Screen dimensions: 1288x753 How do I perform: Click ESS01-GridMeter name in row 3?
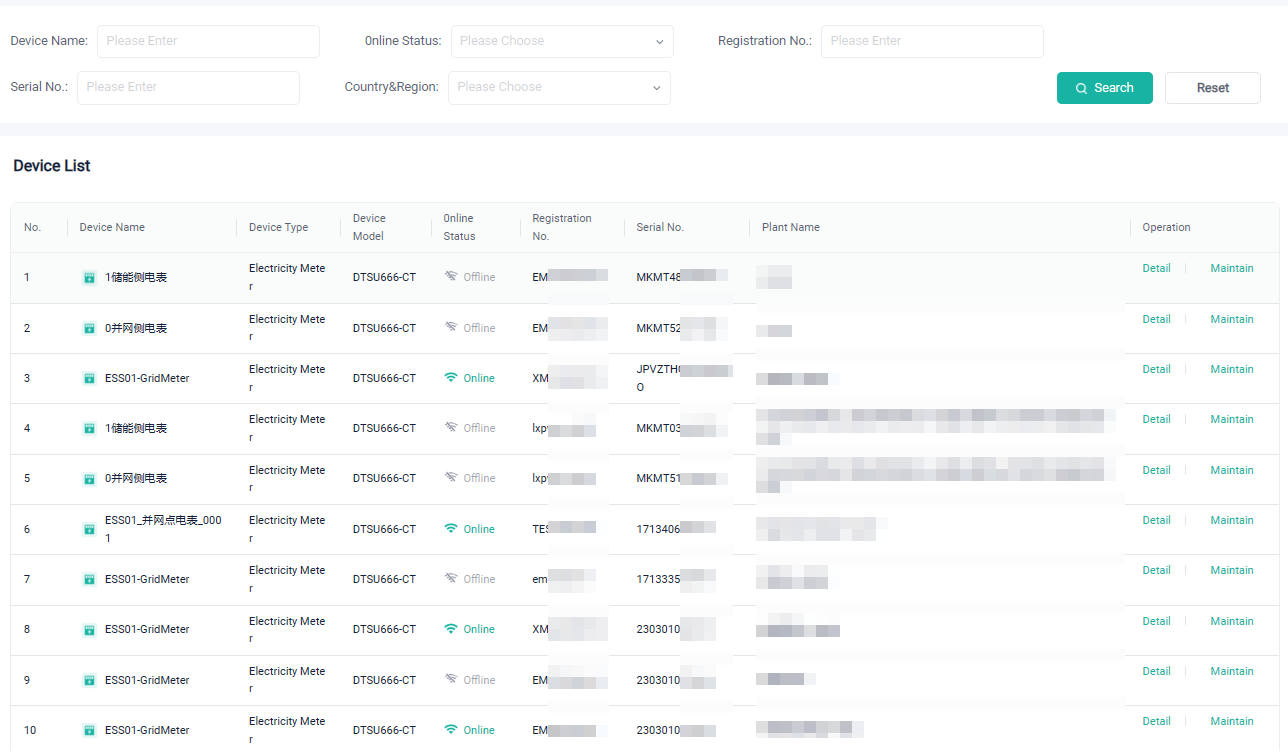click(147, 378)
